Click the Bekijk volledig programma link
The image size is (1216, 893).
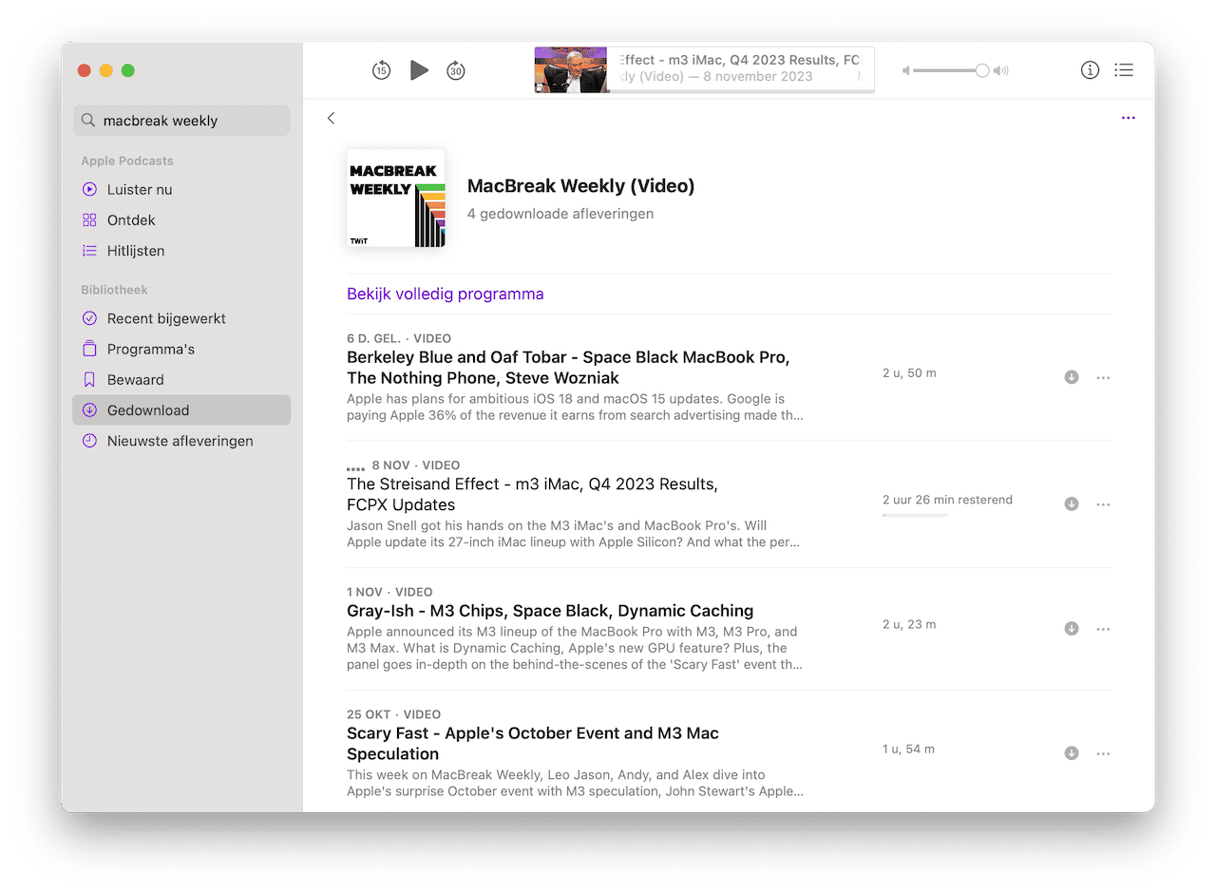pyautogui.click(x=445, y=294)
